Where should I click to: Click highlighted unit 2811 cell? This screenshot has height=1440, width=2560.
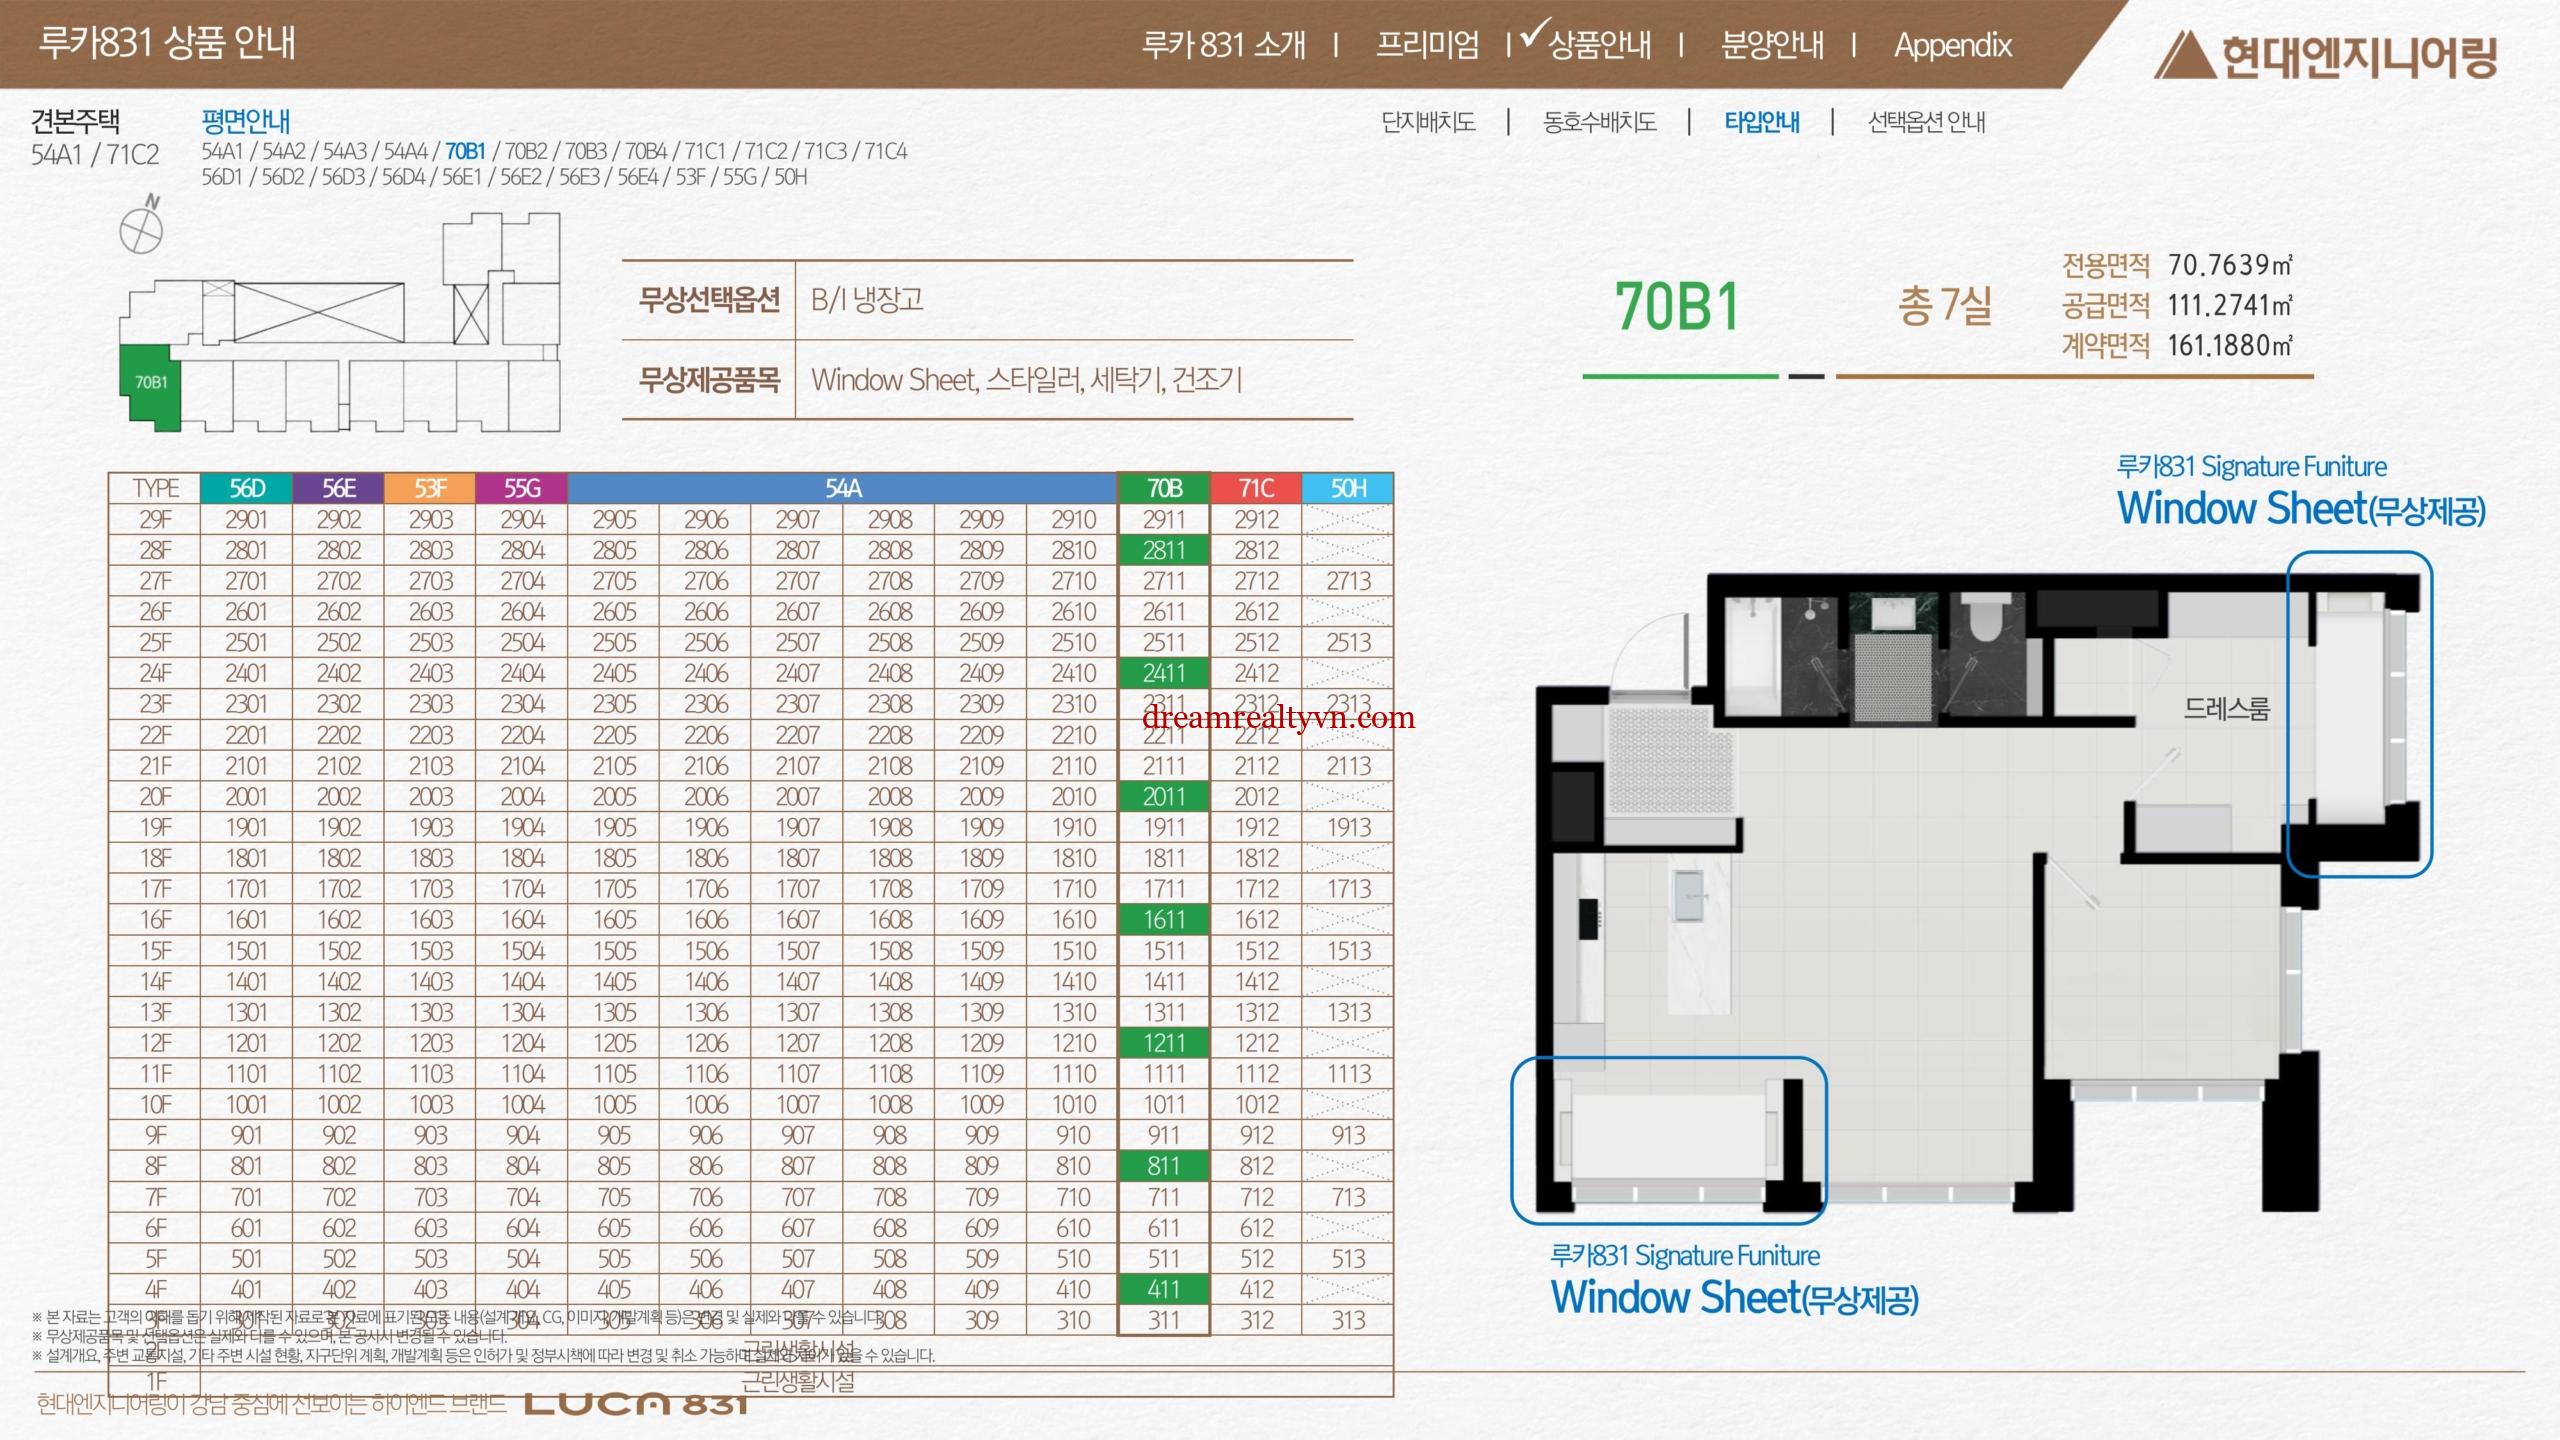coord(1163,551)
